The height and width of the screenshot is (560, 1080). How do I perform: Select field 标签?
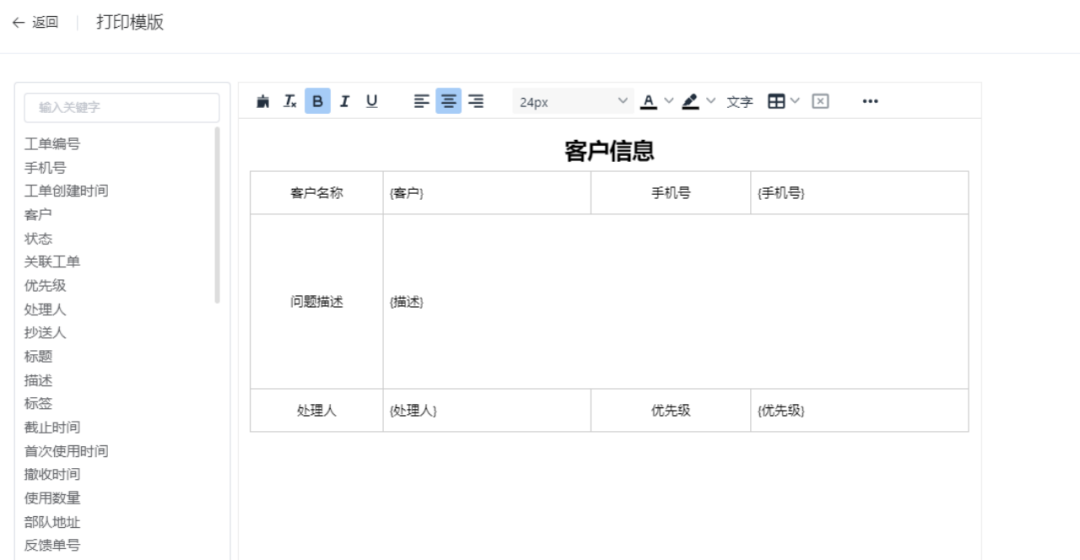coord(38,404)
